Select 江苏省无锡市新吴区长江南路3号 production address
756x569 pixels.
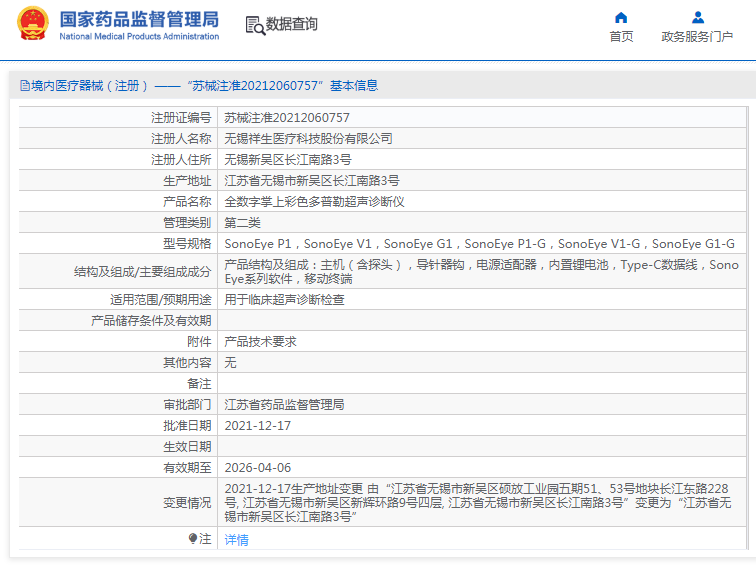312,181
